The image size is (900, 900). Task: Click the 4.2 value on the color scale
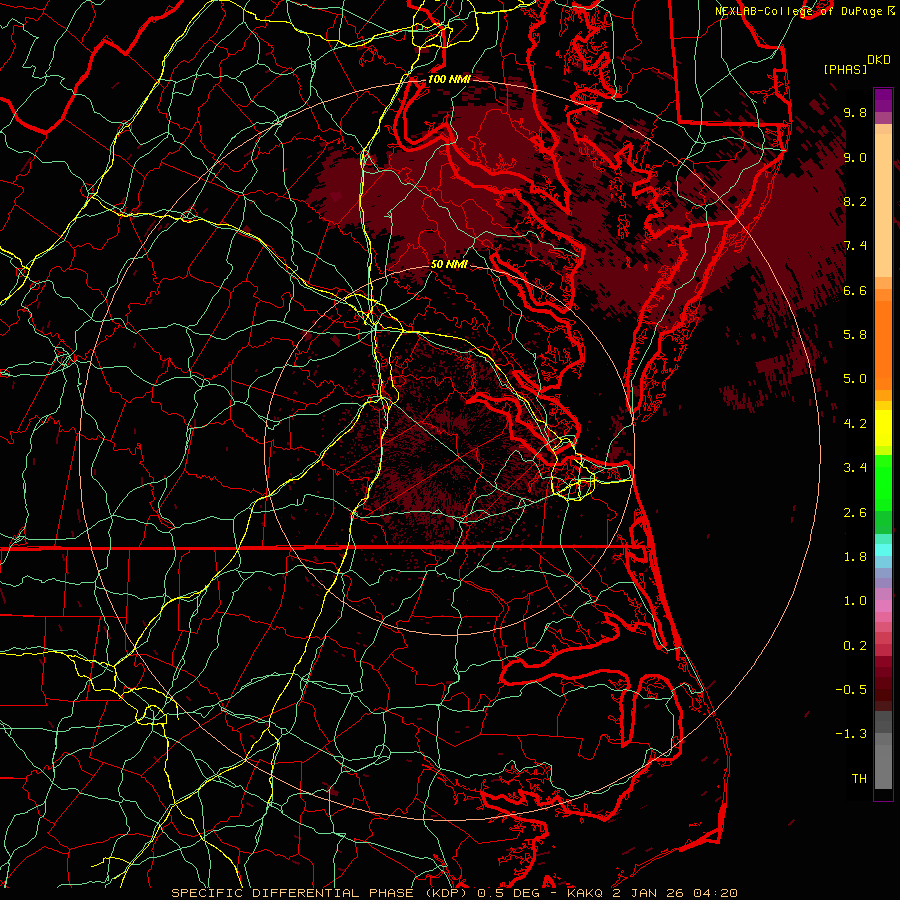(855, 424)
